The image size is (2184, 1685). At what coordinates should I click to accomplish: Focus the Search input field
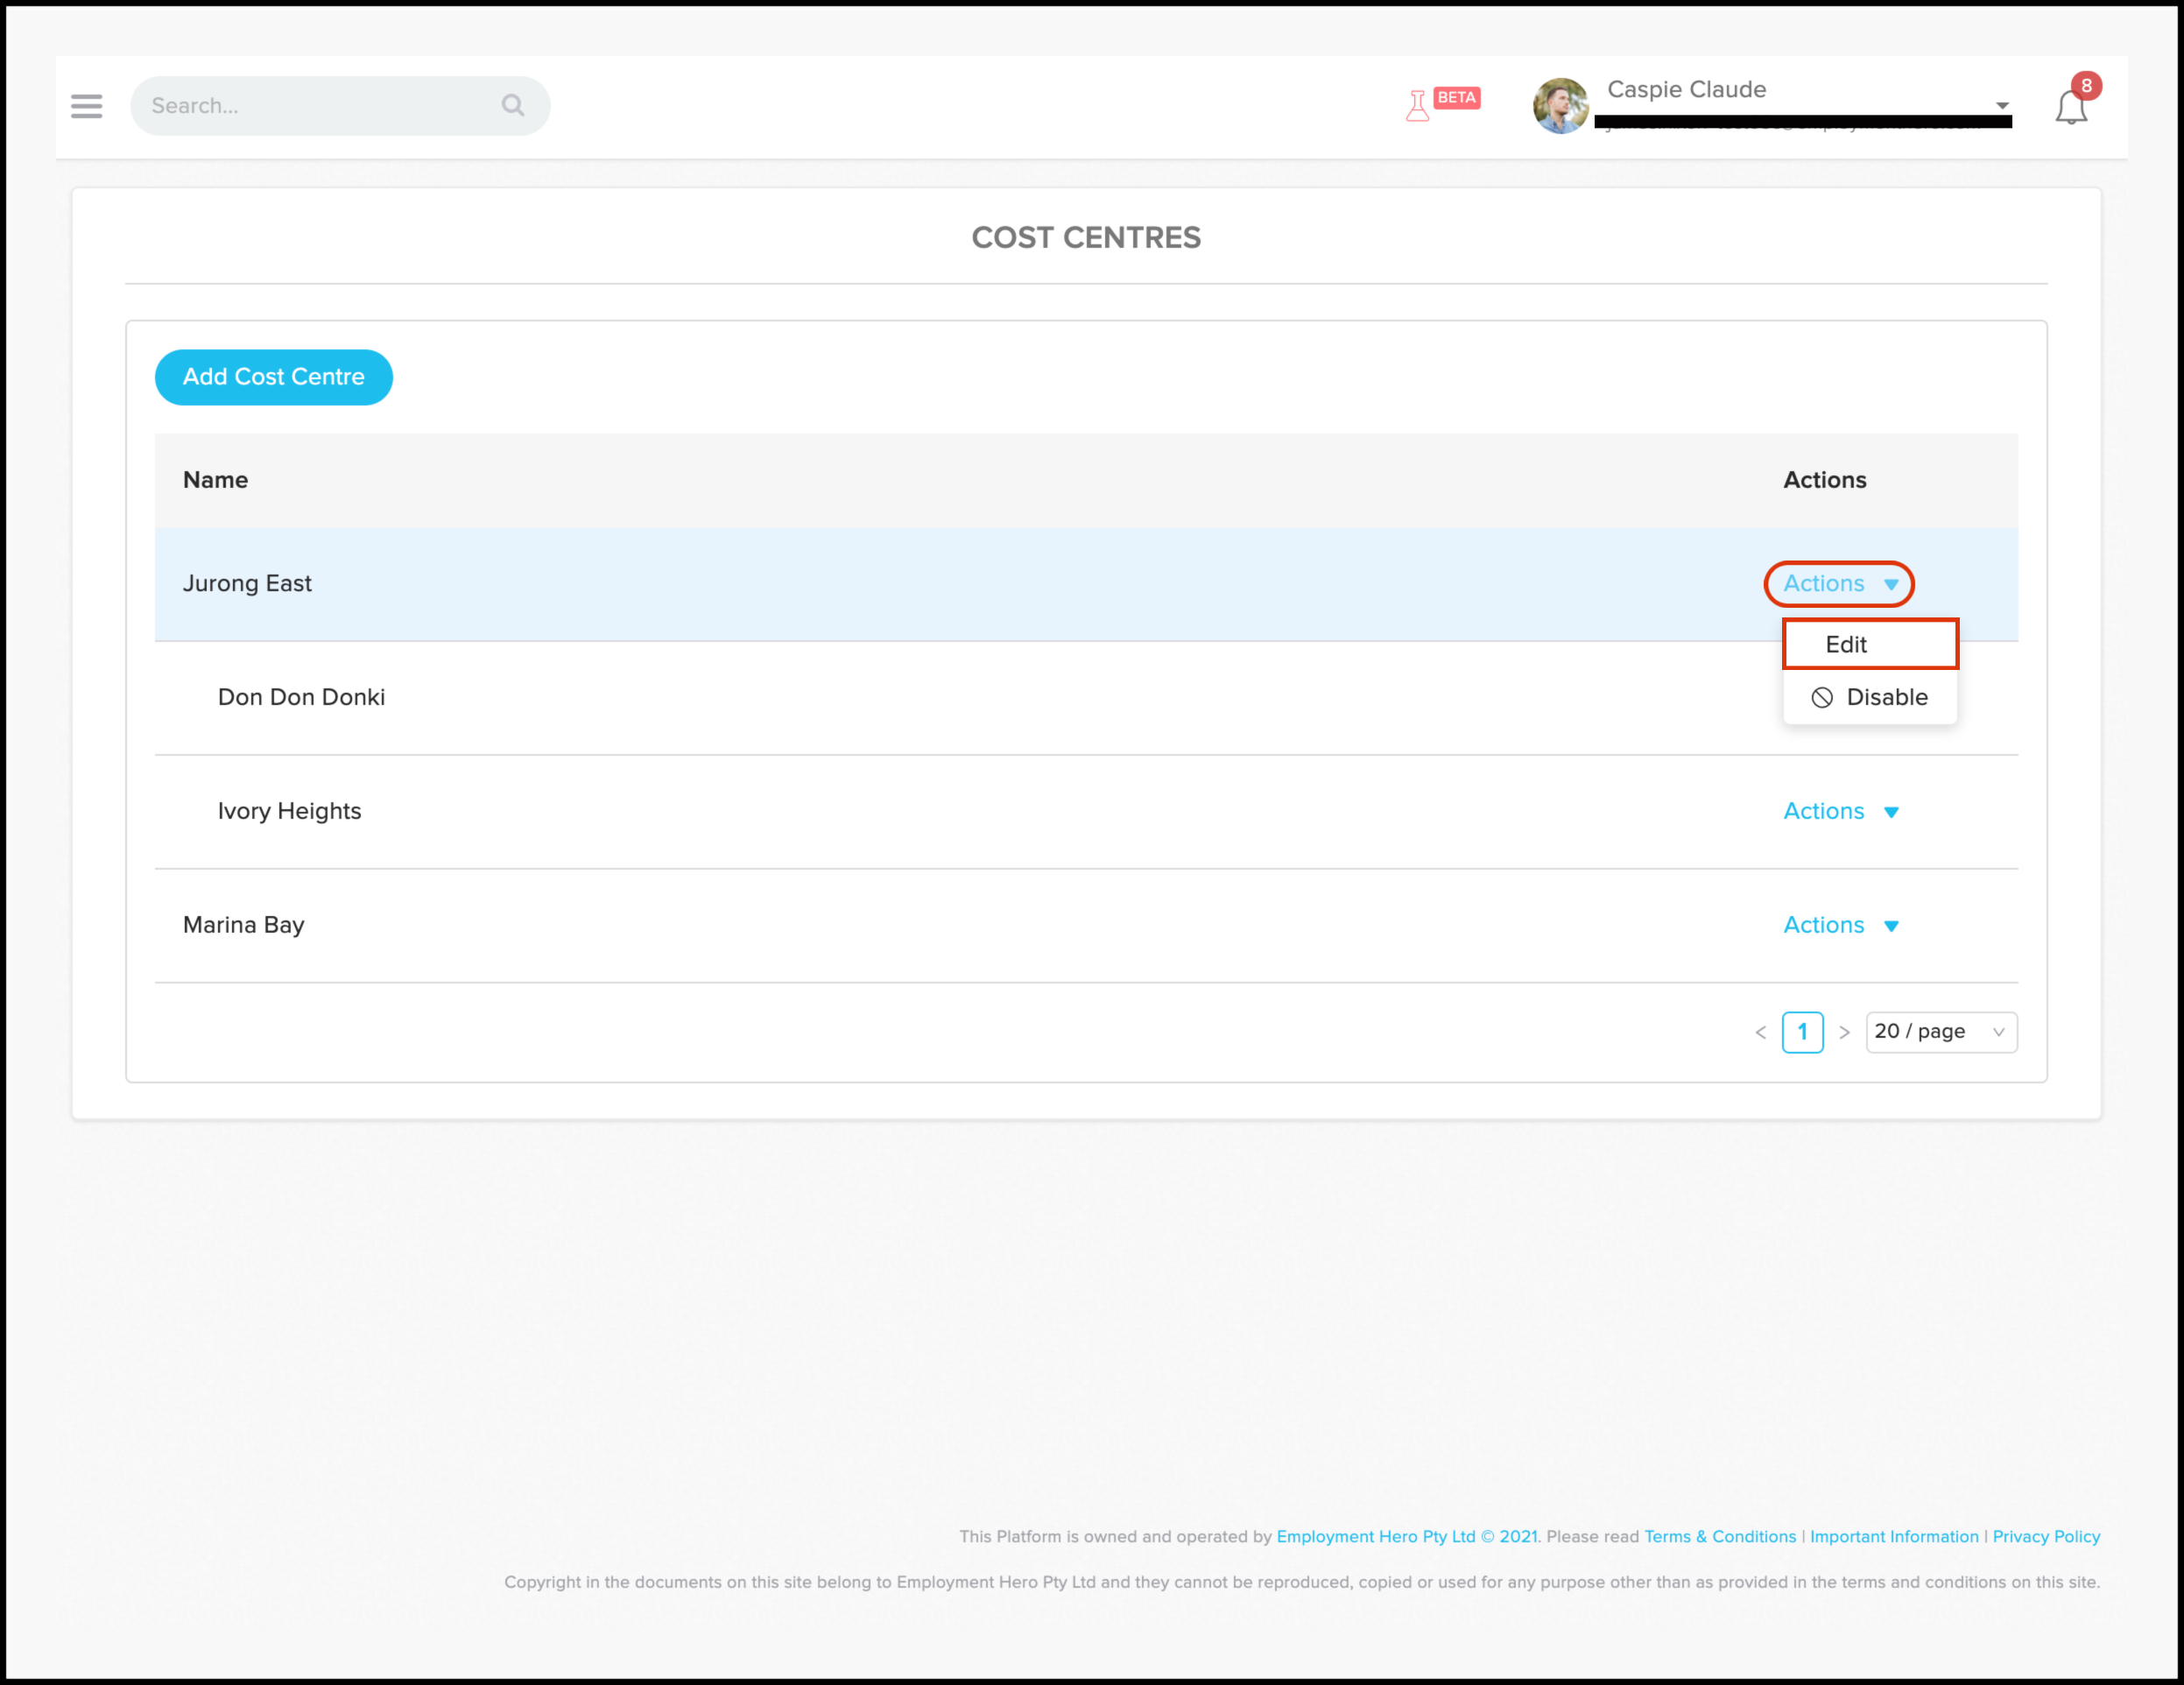[320, 106]
